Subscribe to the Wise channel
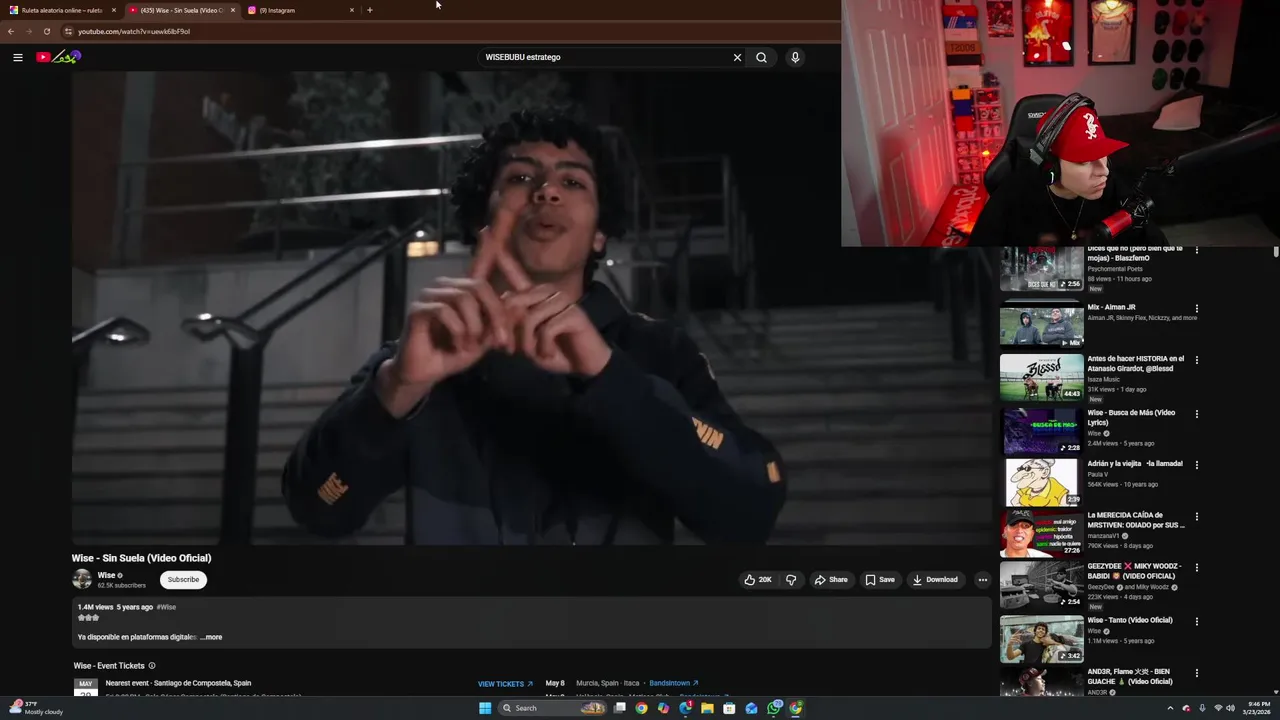The image size is (1280, 720). coord(183,580)
